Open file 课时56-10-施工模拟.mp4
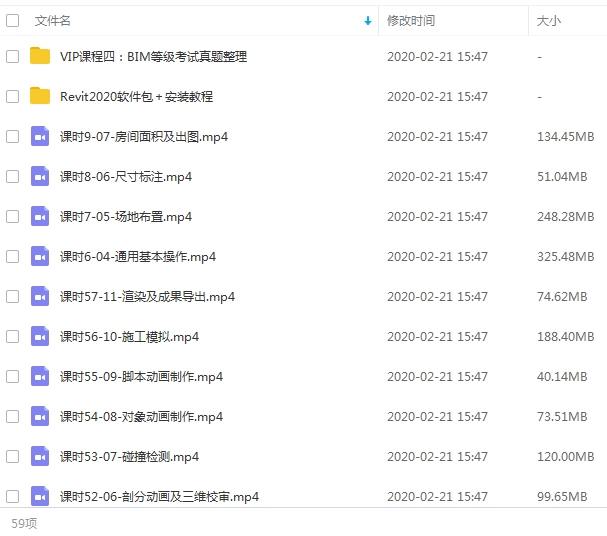The width and height of the screenshot is (607, 536). coord(129,337)
